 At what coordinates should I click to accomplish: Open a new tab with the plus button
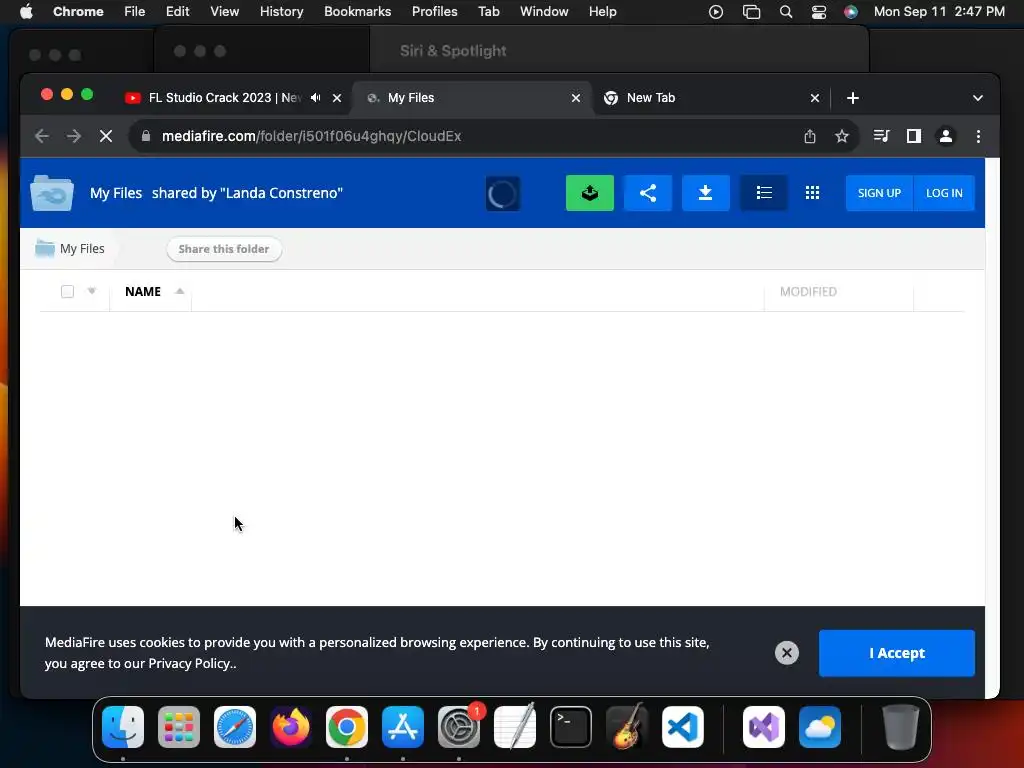(x=852, y=98)
